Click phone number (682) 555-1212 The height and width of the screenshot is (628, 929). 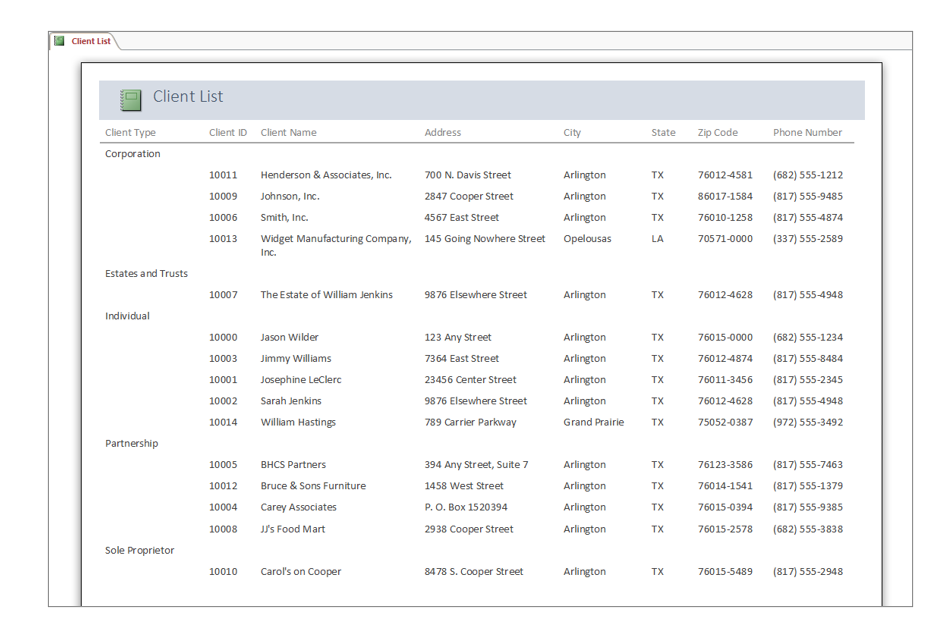coord(808,175)
